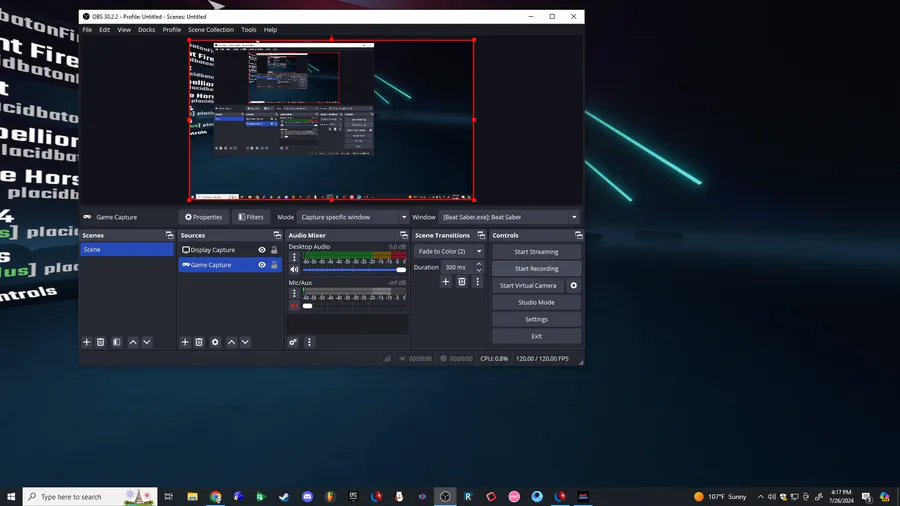900x506 pixels.
Task: Toggle visibility of Display Capture source
Action: coord(262,250)
